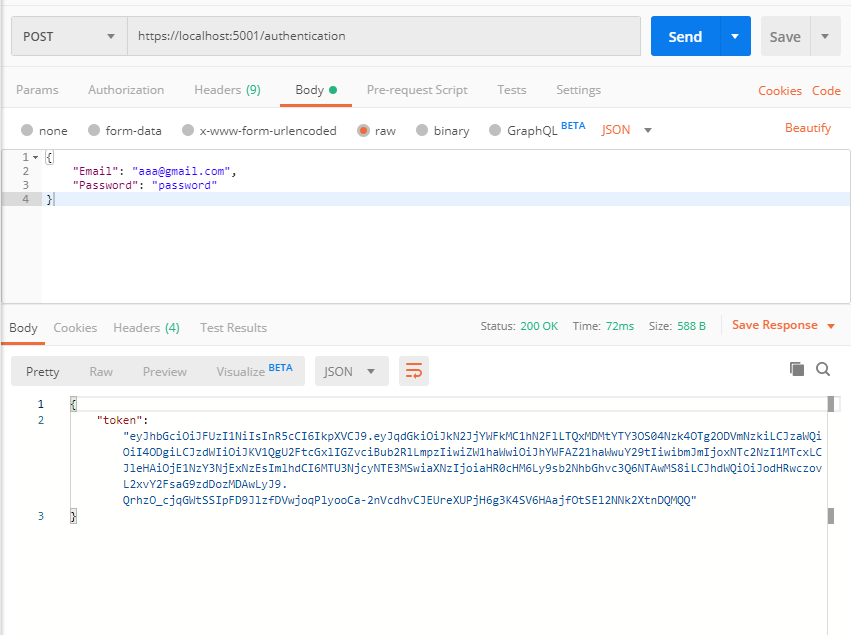Send the request

pyautogui.click(x=685, y=36)
